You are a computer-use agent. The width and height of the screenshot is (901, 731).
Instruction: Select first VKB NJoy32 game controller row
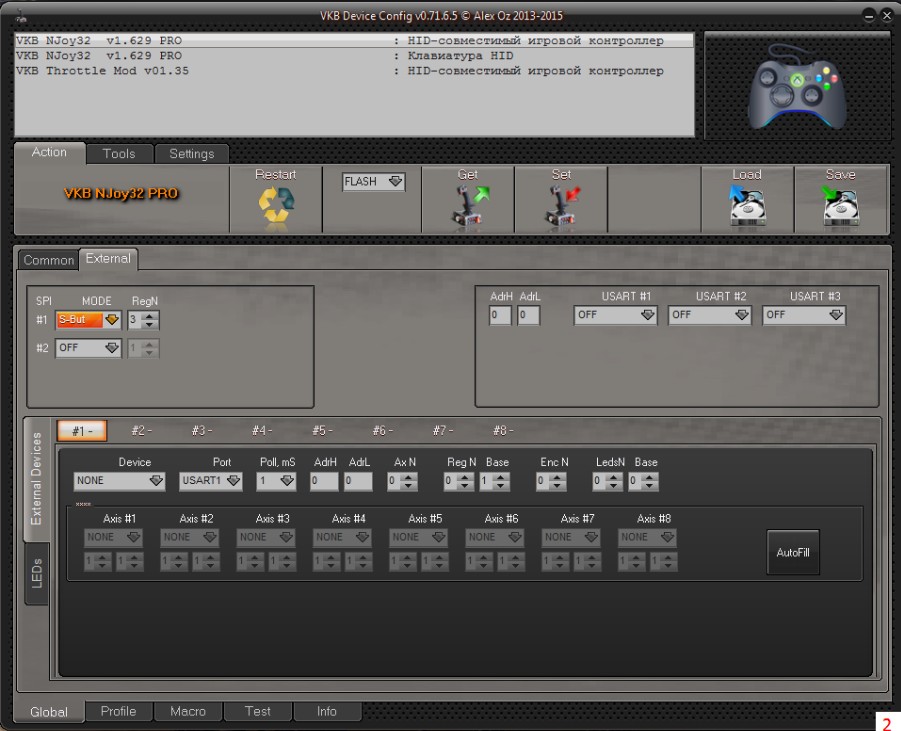[354, 41]
